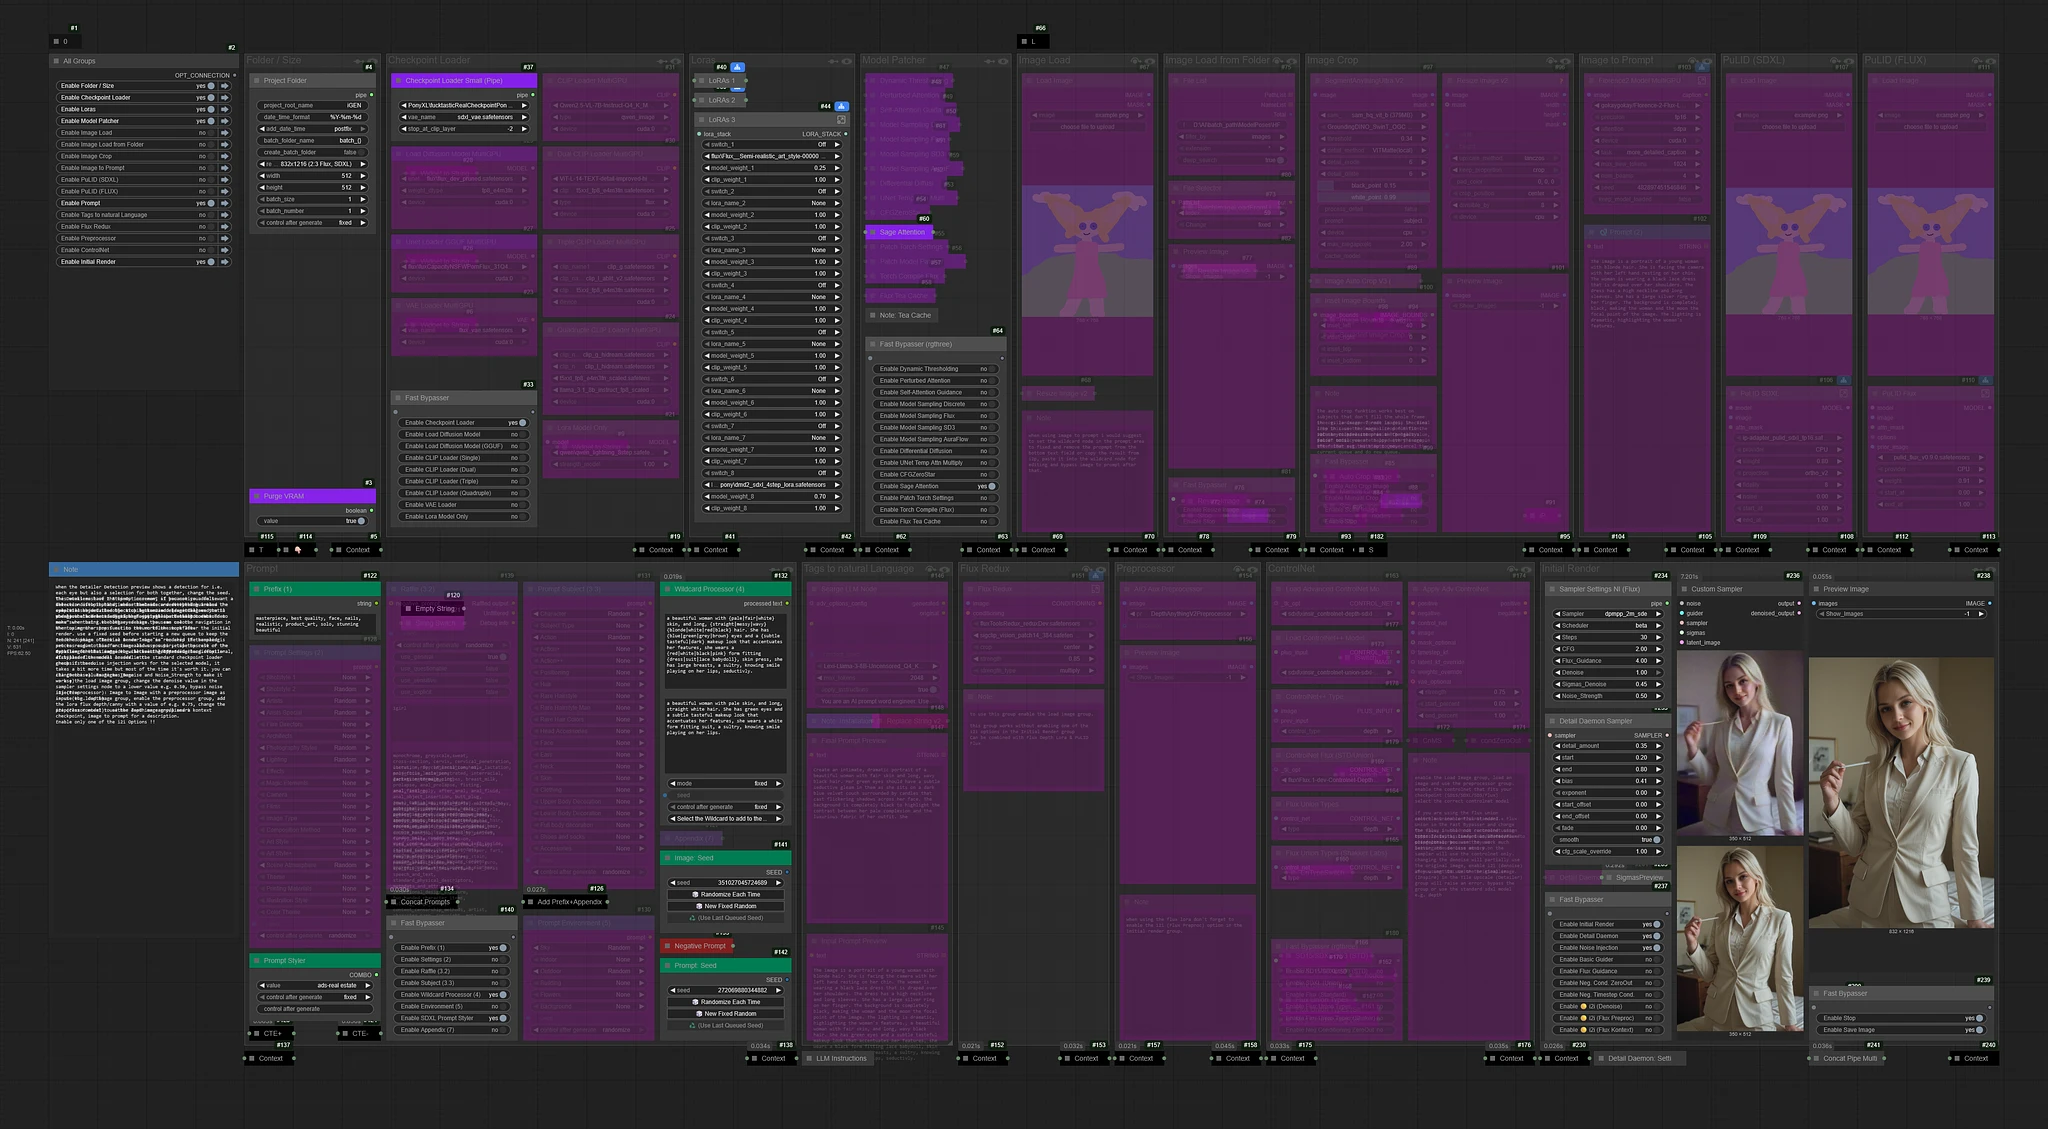The width and height of the screenshot is (2048, 1129).
Task: Collapse the Custom Sampler node via its dot
Action: pyautogui.click(x=1684, y=589)
